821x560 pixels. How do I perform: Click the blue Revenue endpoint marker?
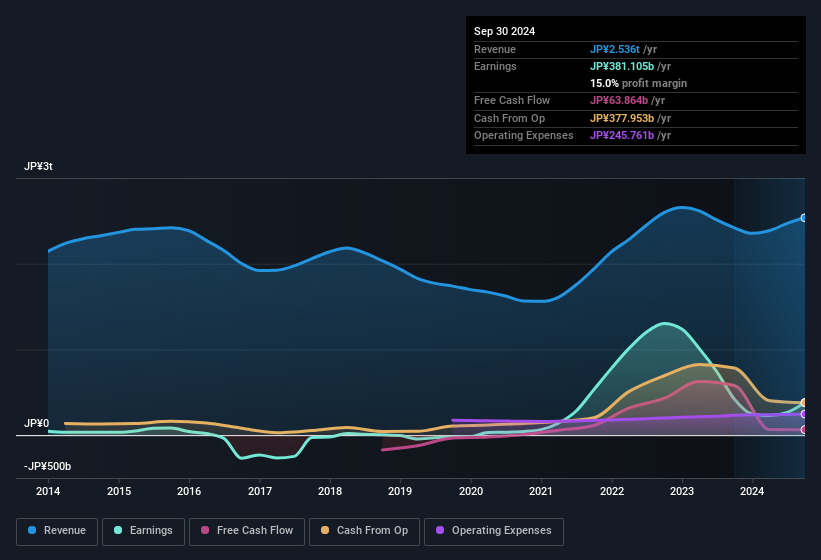coord(804,218)
